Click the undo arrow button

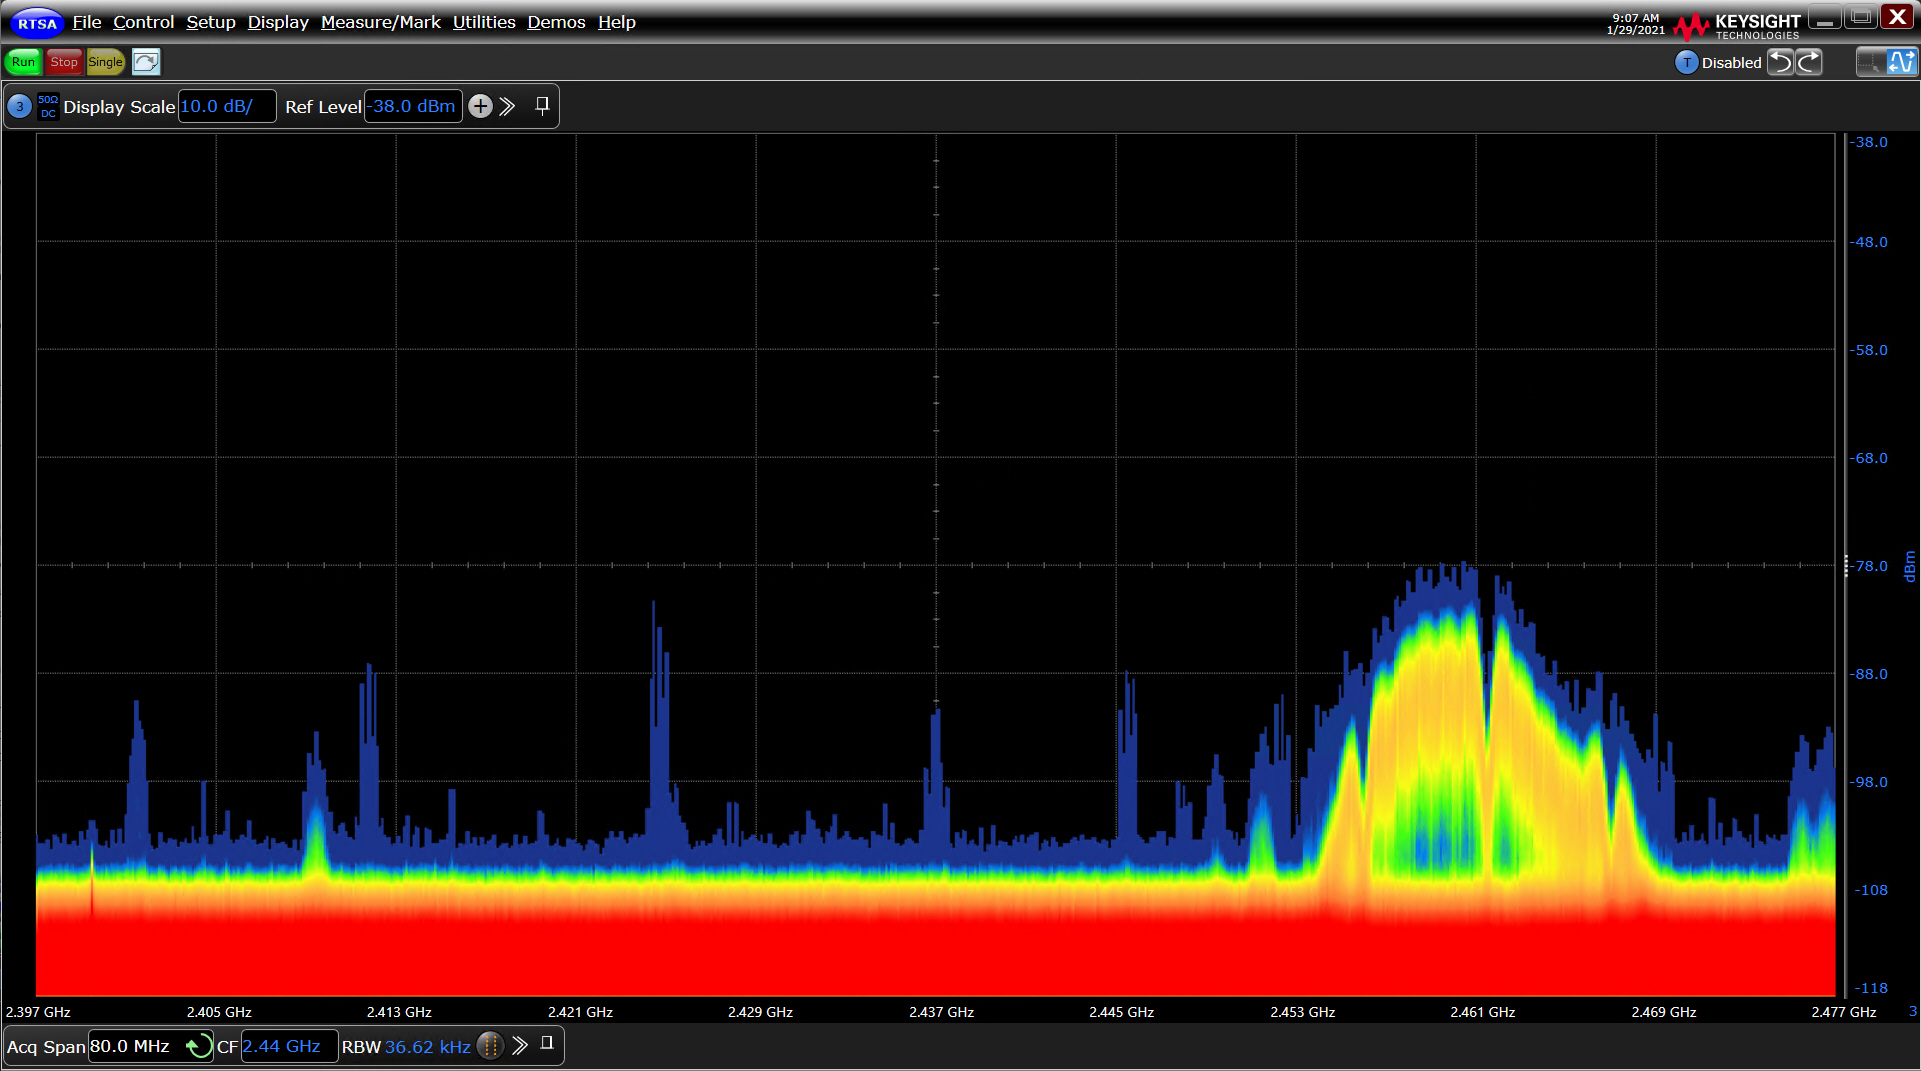[1780, 62]
